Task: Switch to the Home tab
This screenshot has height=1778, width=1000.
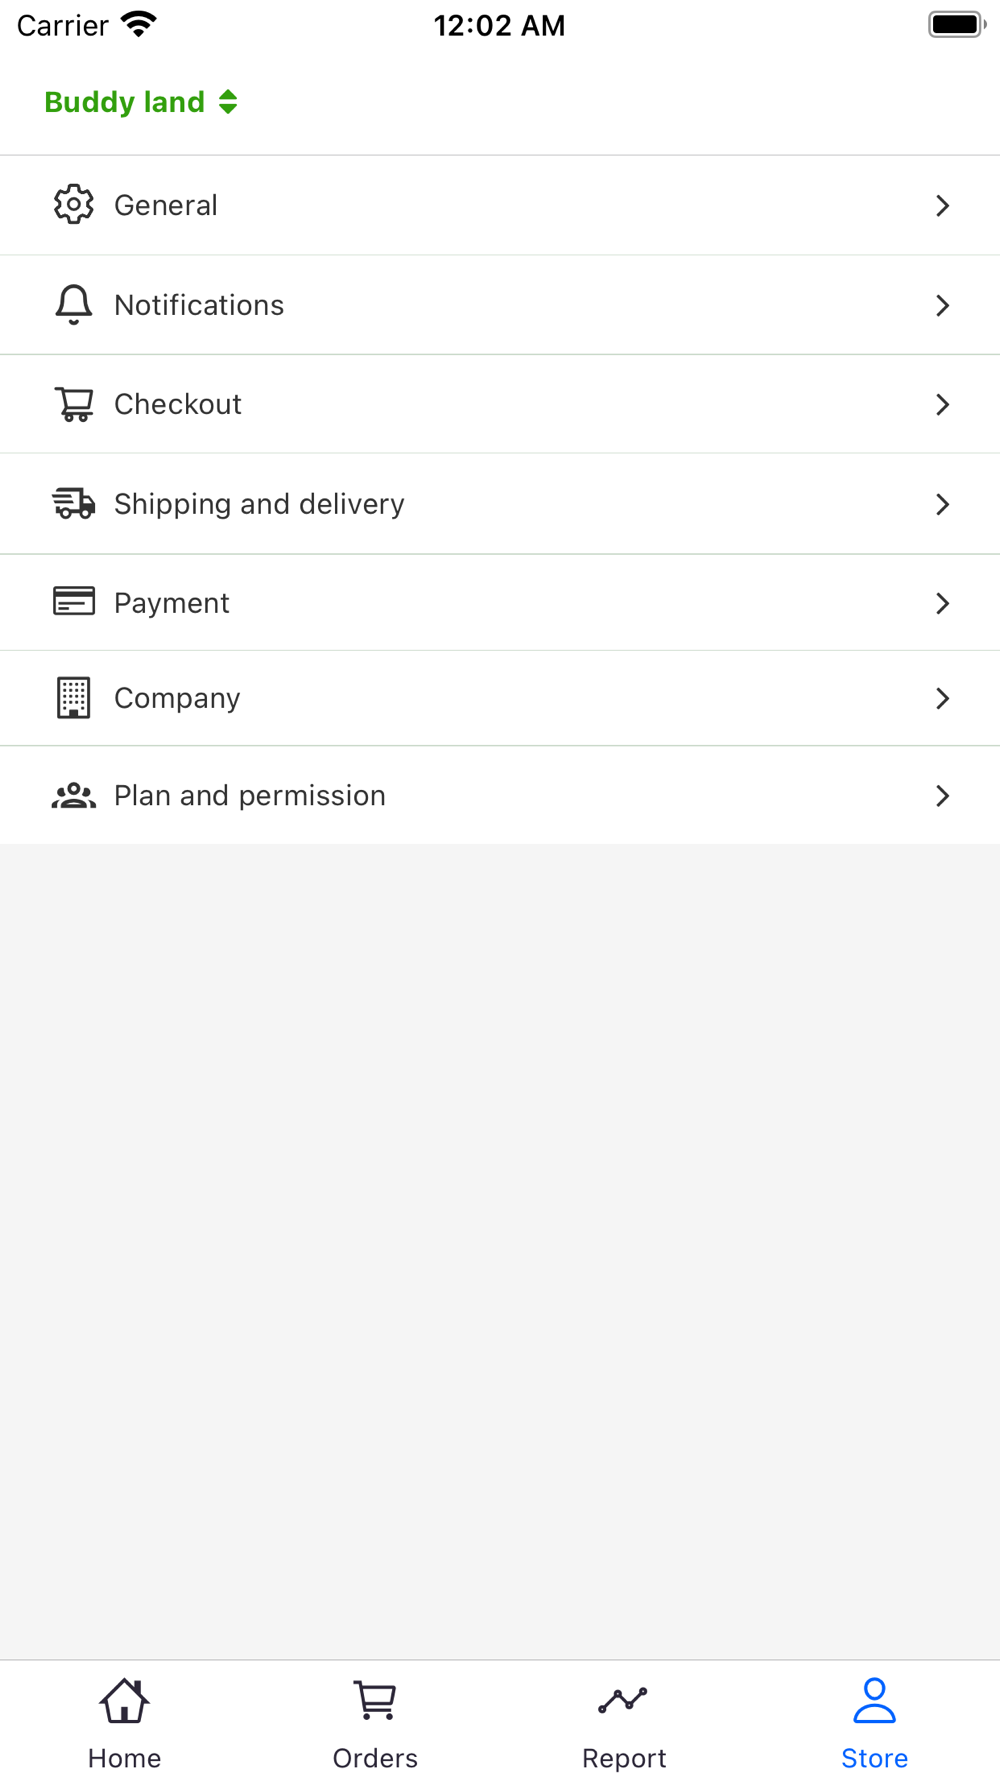Action: click(x=124, y=1722)
